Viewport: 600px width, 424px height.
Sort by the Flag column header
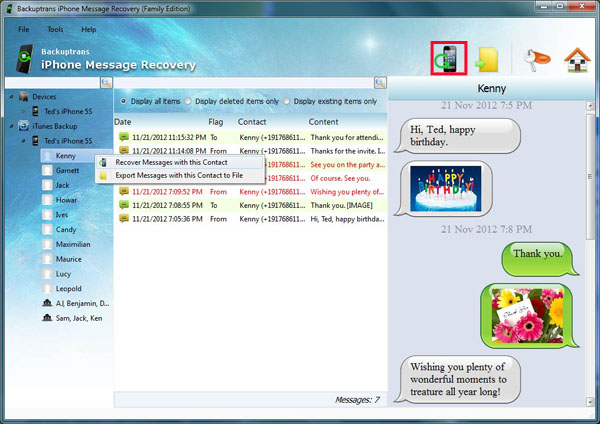pyautogui.click(x=215, y=122)
